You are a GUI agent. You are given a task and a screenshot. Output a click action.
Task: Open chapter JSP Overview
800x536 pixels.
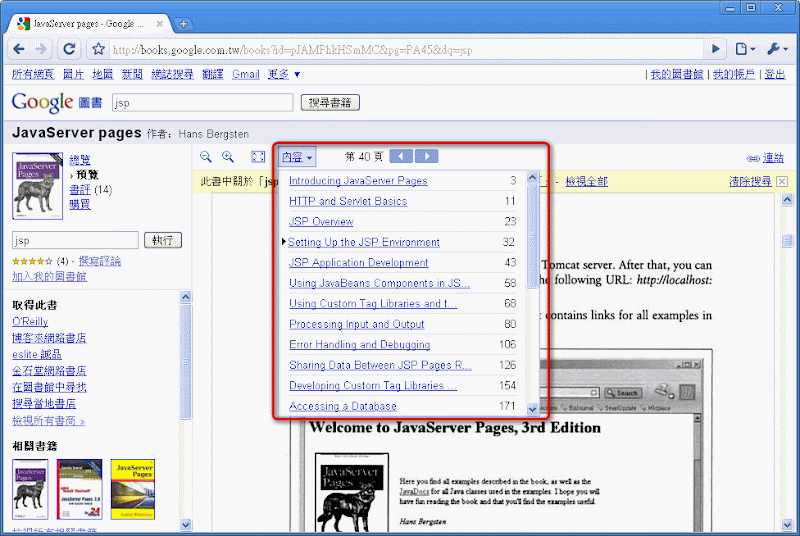pyautogui.click(x=321, y=221)
